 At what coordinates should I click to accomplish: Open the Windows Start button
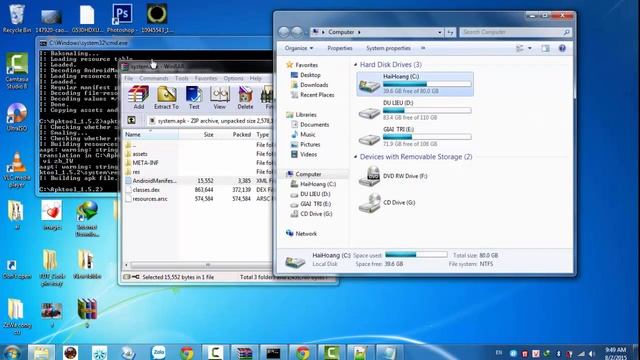pyautogui.click(x=11, y=352)
